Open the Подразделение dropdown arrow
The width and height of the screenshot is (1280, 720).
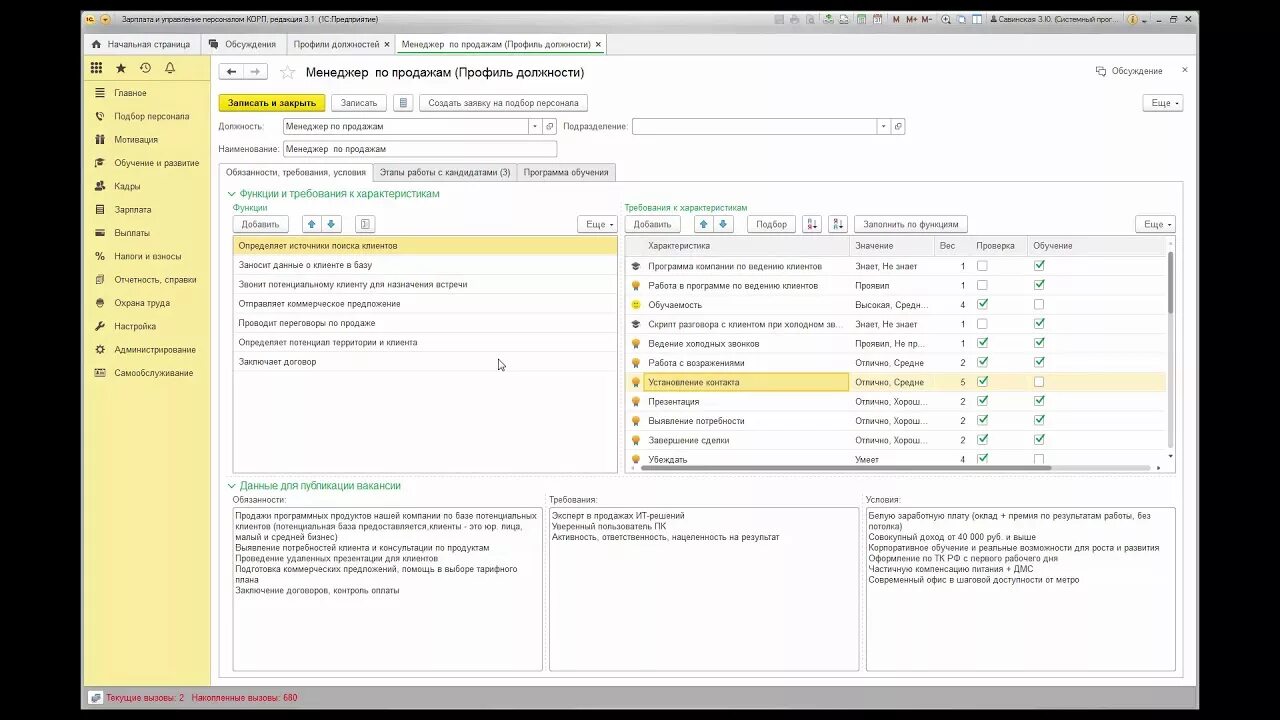coord(883,127)
